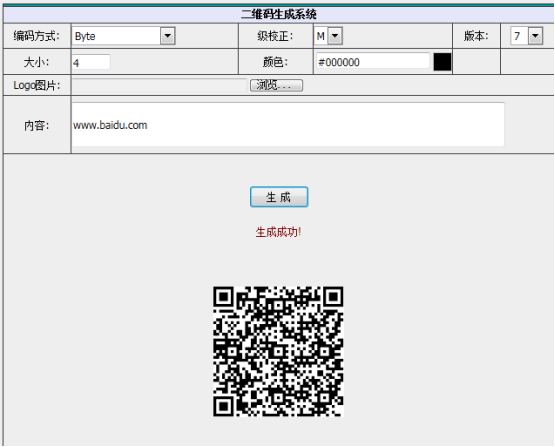
Task: Click the 颜色 #000000 color input
Action: [373, 62]
